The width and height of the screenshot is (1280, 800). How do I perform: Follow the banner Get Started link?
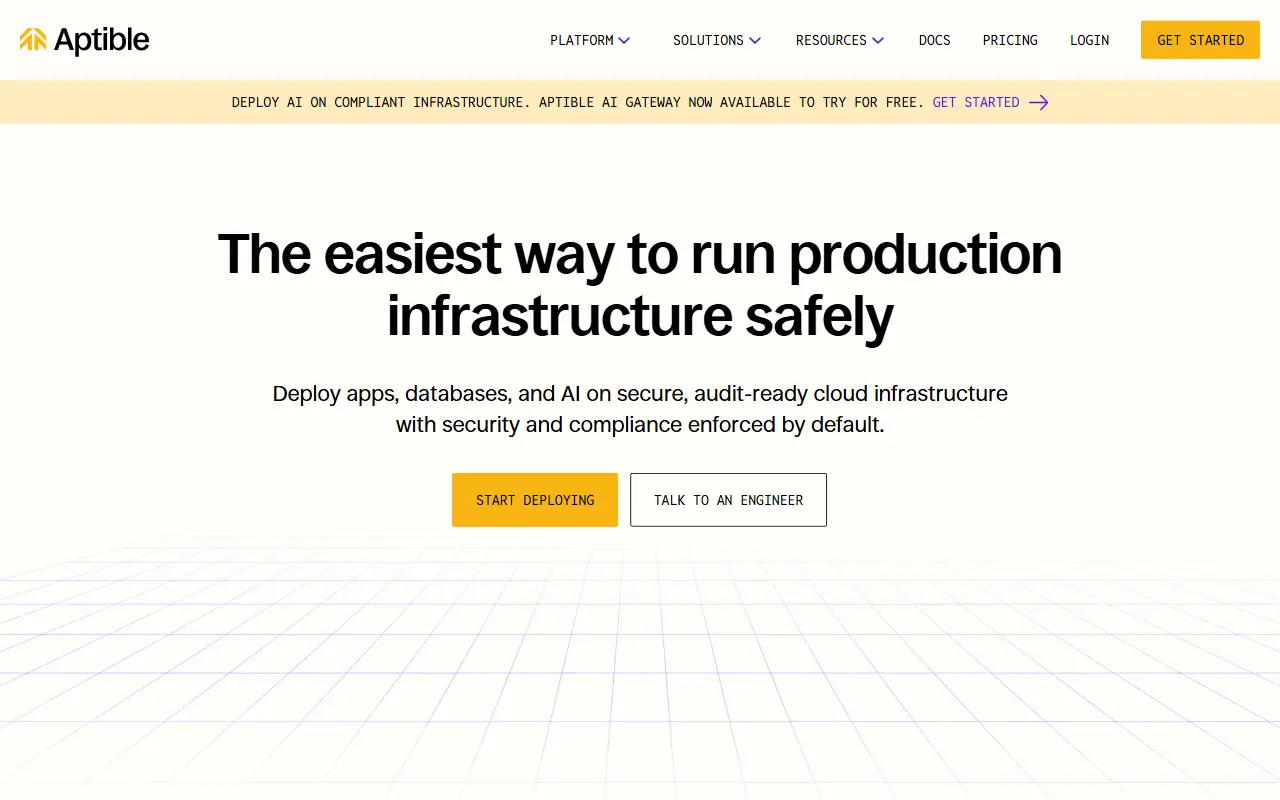(x=976, y=102)
